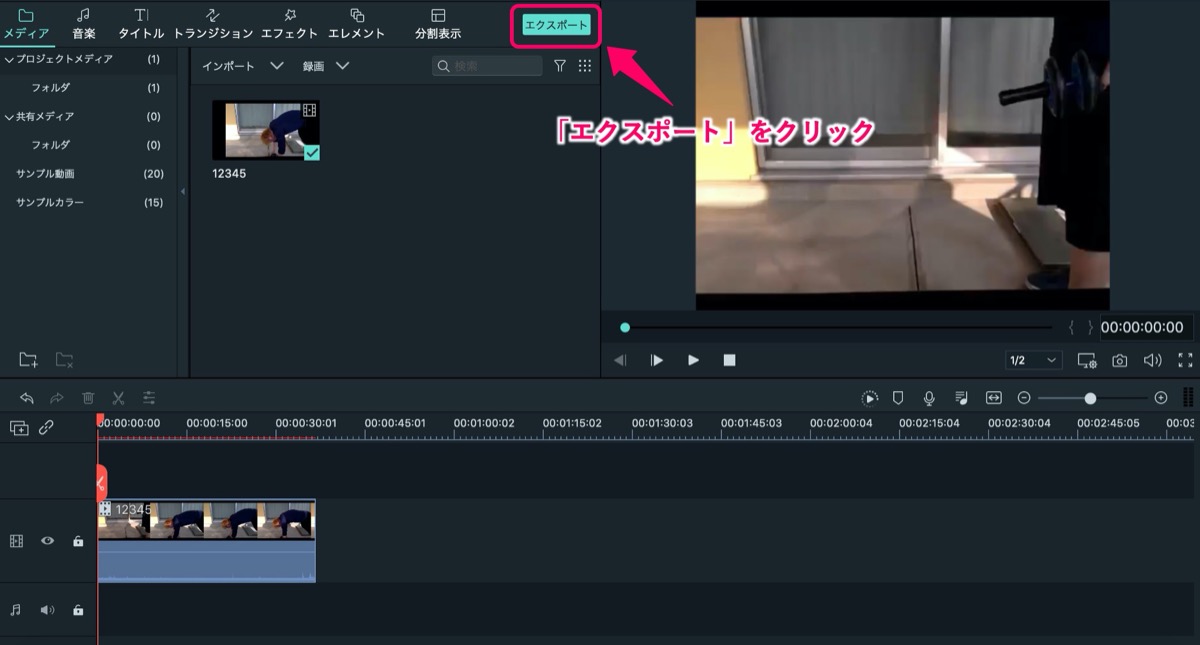
Task: Click the red playhead split button
Action: pyautogui.click(x=101, y=483)
